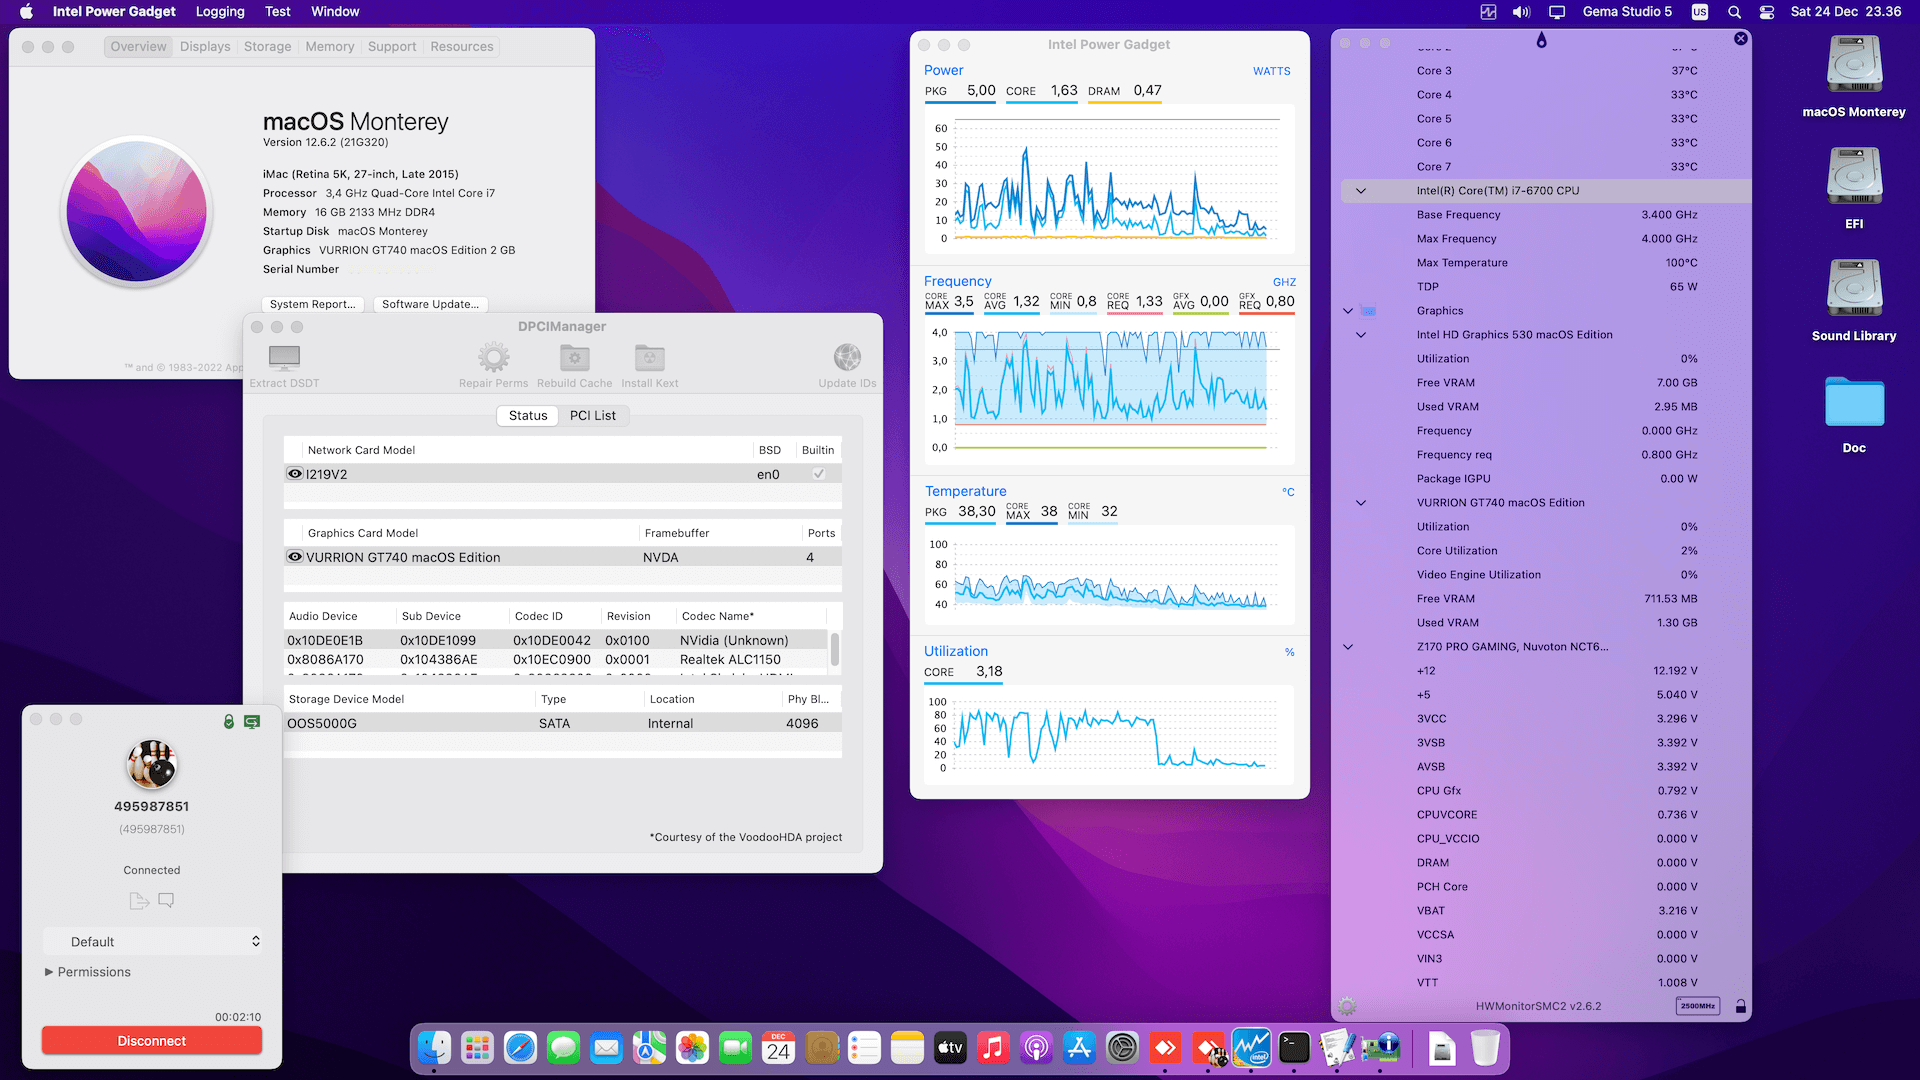This screenshot has width=1920, height=1080.
Task: Open System Preferences from the Dock
Action: pyautogui.click(x=1122, y=1048)
